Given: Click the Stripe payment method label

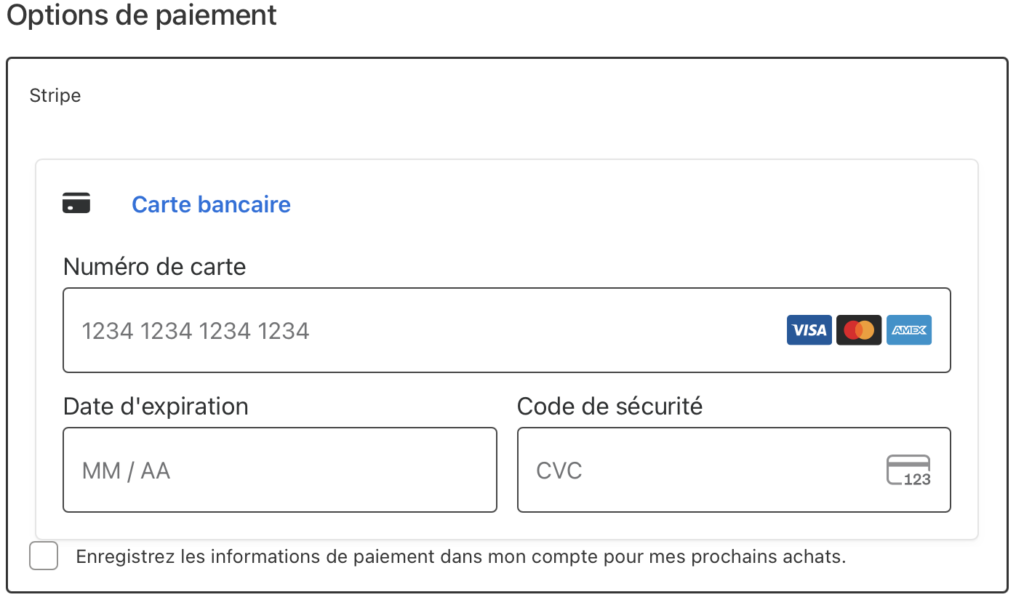Looking at the screenshot, I should pos(55,96).
